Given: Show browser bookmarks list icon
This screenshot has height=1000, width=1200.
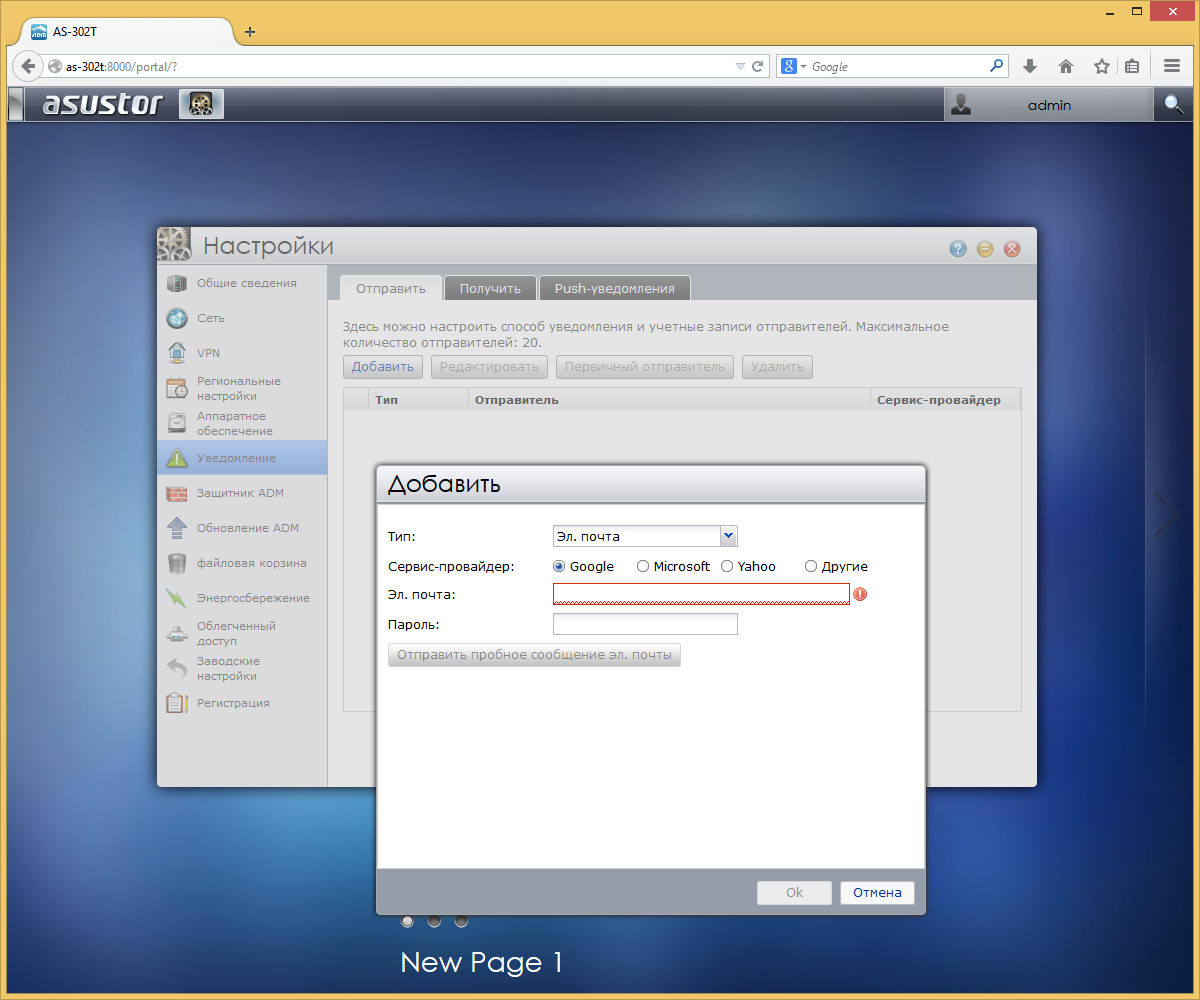Looking at the screenshot, I should click(1132, 66).
